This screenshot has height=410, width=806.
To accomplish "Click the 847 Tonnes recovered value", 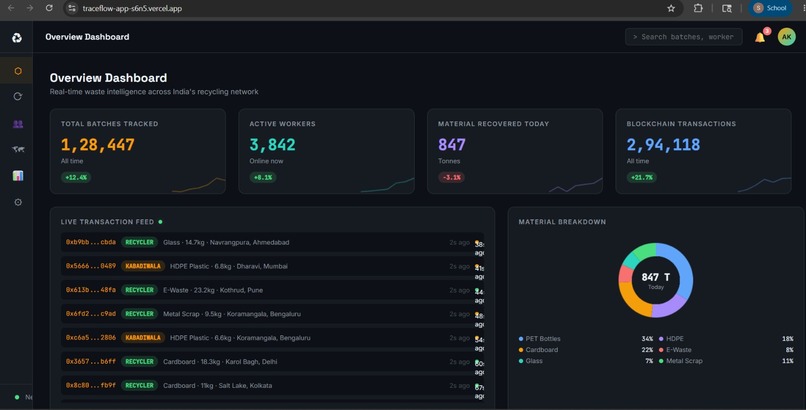I will pyautogui.click(x=452, y=145).
